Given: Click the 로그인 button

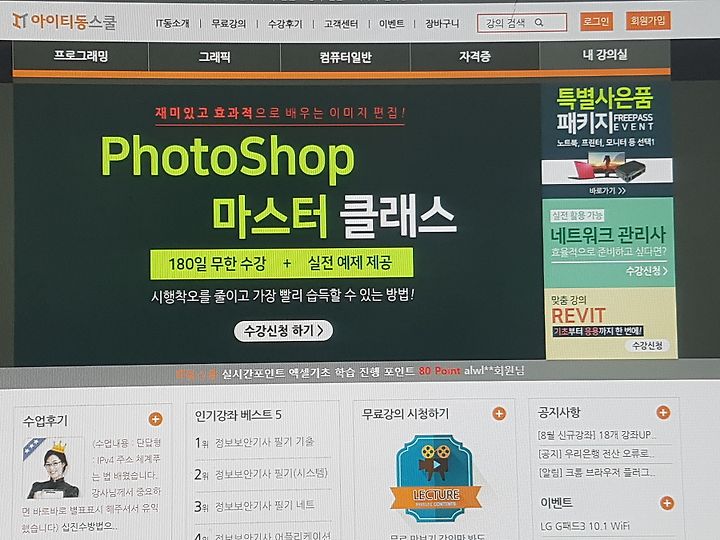Looking at the screenshot, I should [596, 21].
